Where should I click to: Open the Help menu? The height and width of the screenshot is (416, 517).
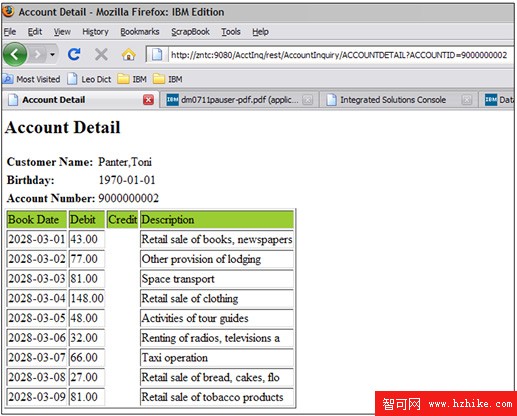point(260,32)
